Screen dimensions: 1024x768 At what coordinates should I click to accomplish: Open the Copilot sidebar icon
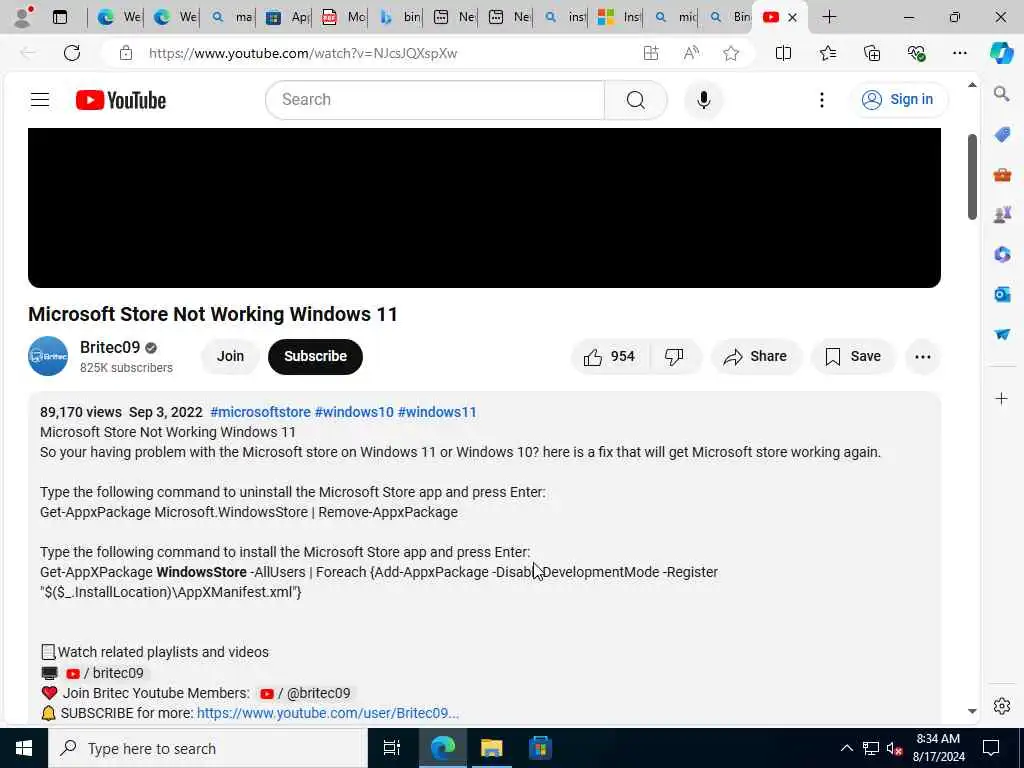1001,53
